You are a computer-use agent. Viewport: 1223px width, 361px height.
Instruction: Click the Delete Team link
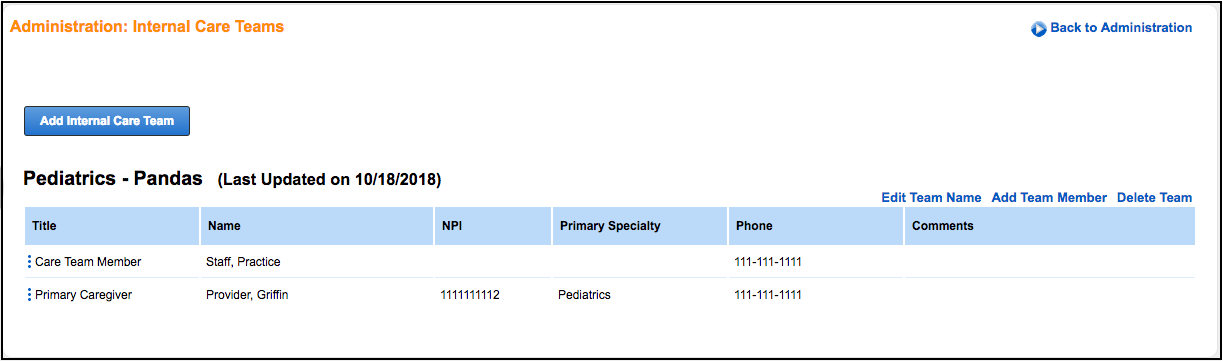(x=1155, y=198)
